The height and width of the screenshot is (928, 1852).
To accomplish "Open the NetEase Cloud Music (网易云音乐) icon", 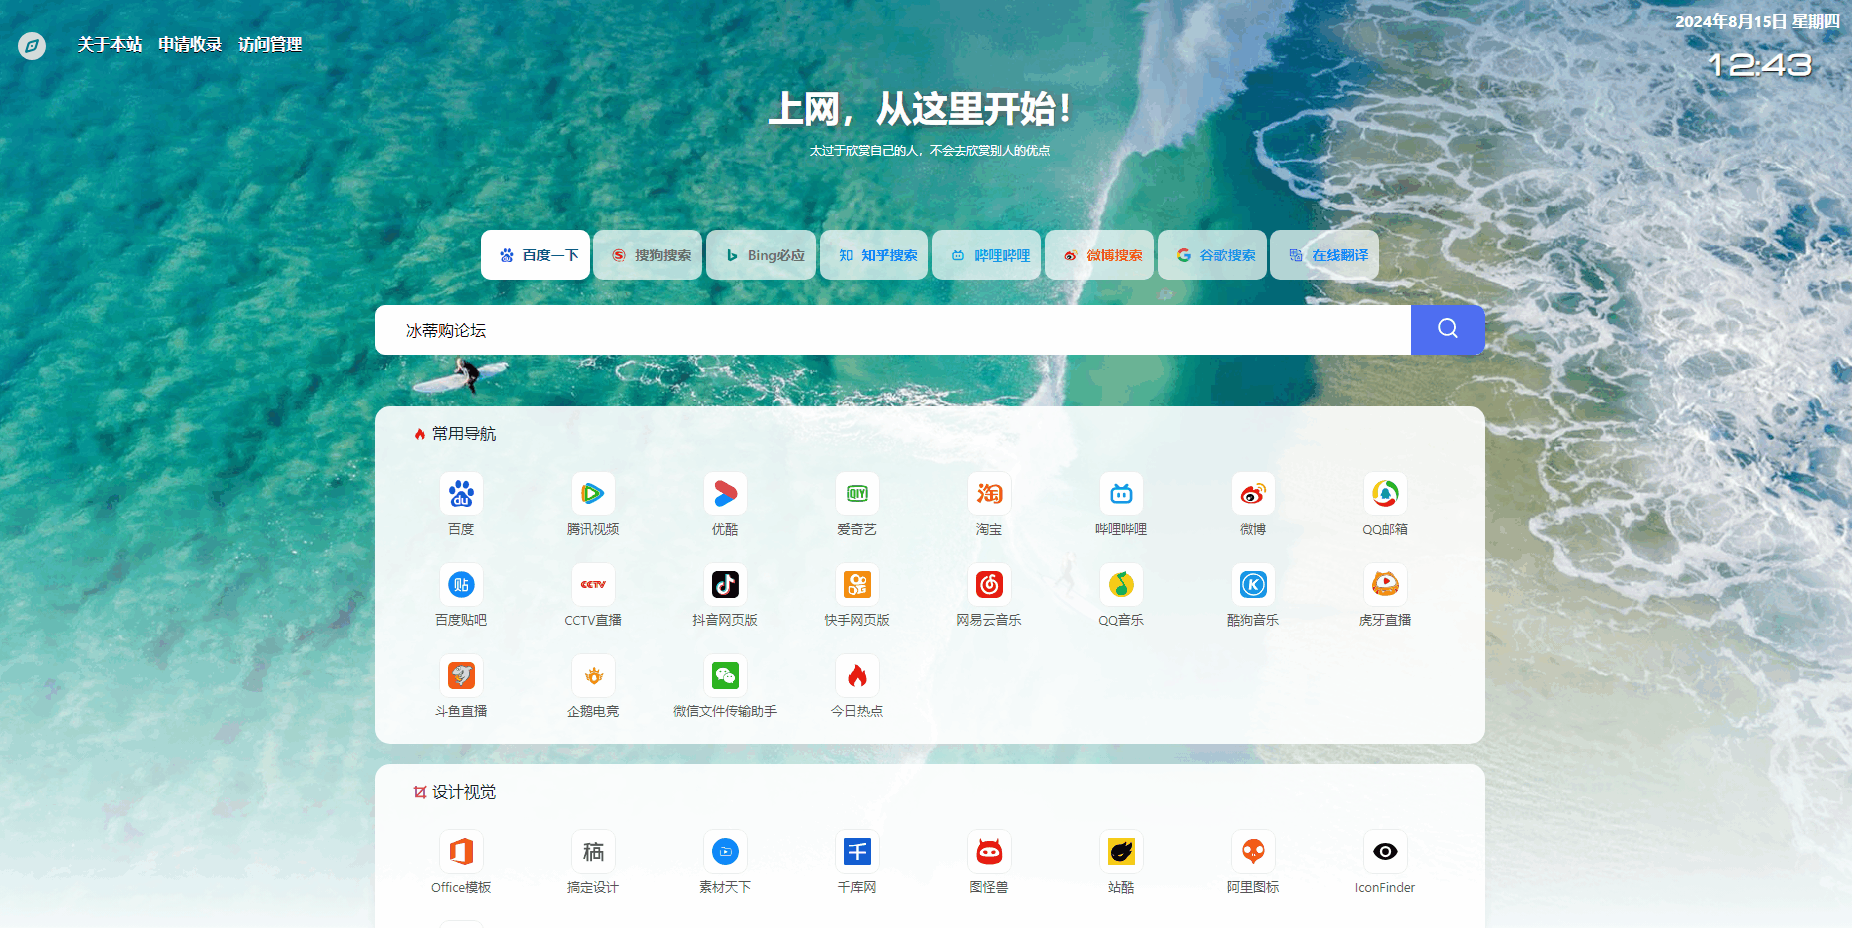I will pos(989,585).
